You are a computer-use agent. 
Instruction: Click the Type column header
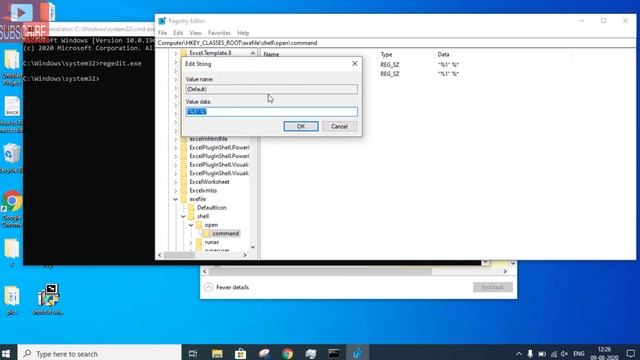[386, 54]
